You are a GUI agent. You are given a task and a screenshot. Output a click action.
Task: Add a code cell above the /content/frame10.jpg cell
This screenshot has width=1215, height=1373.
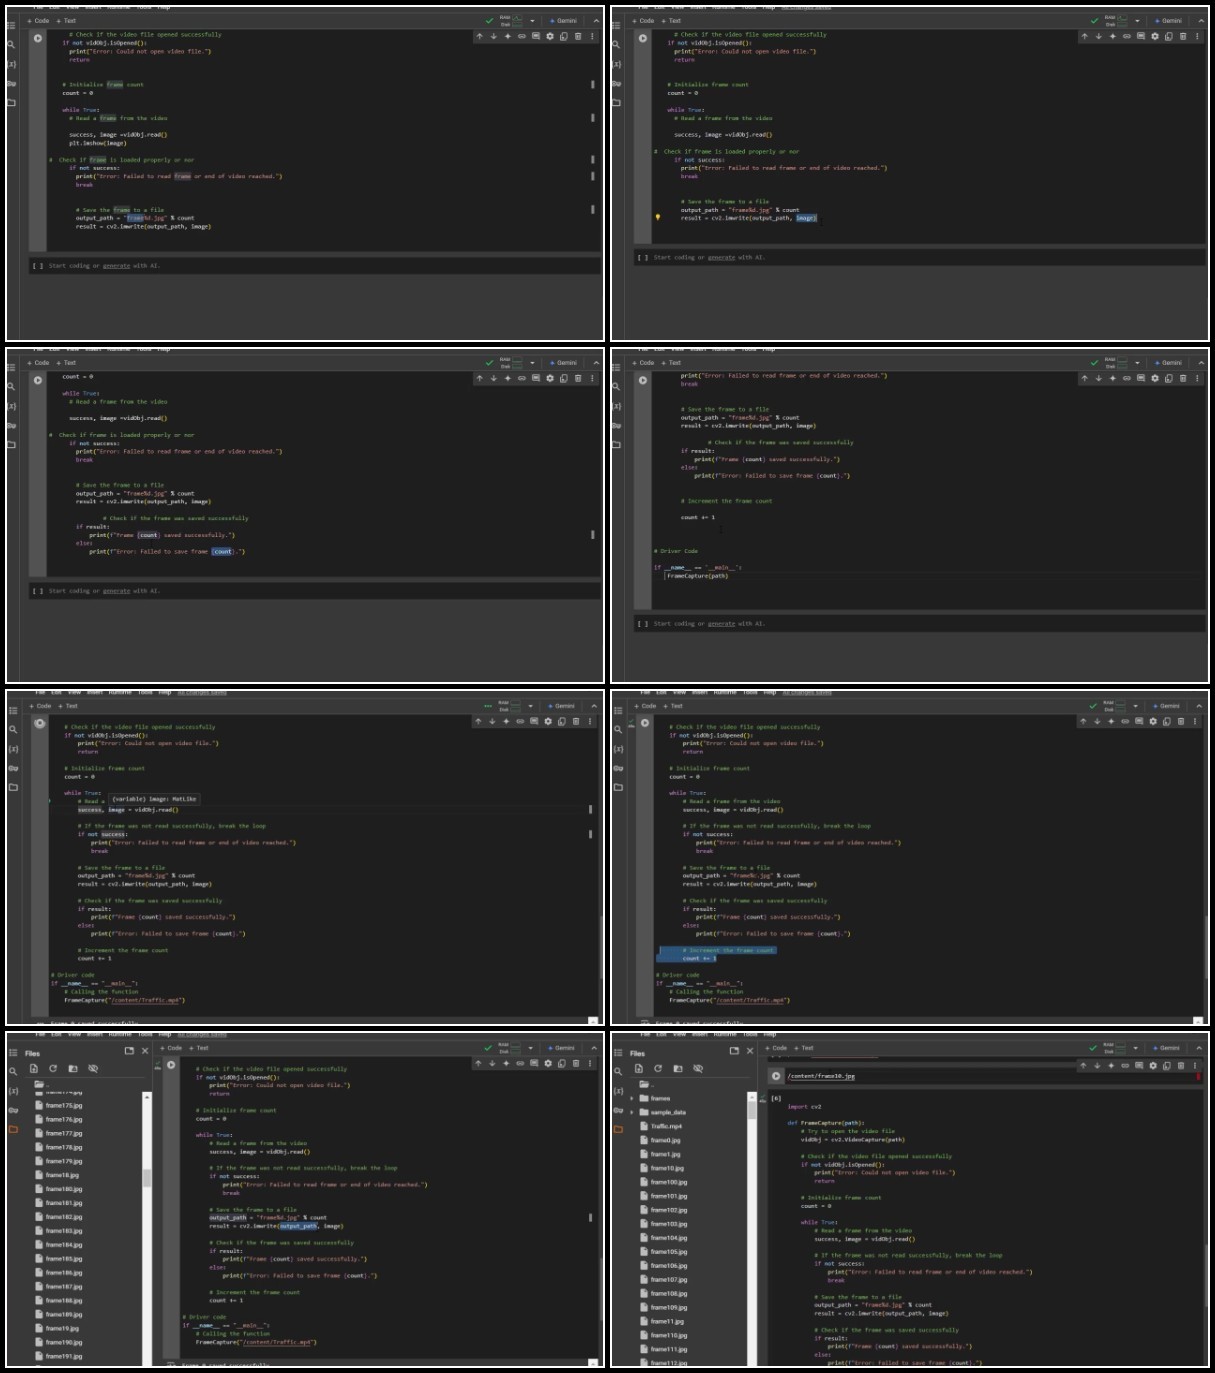[x=777, y=1048]
